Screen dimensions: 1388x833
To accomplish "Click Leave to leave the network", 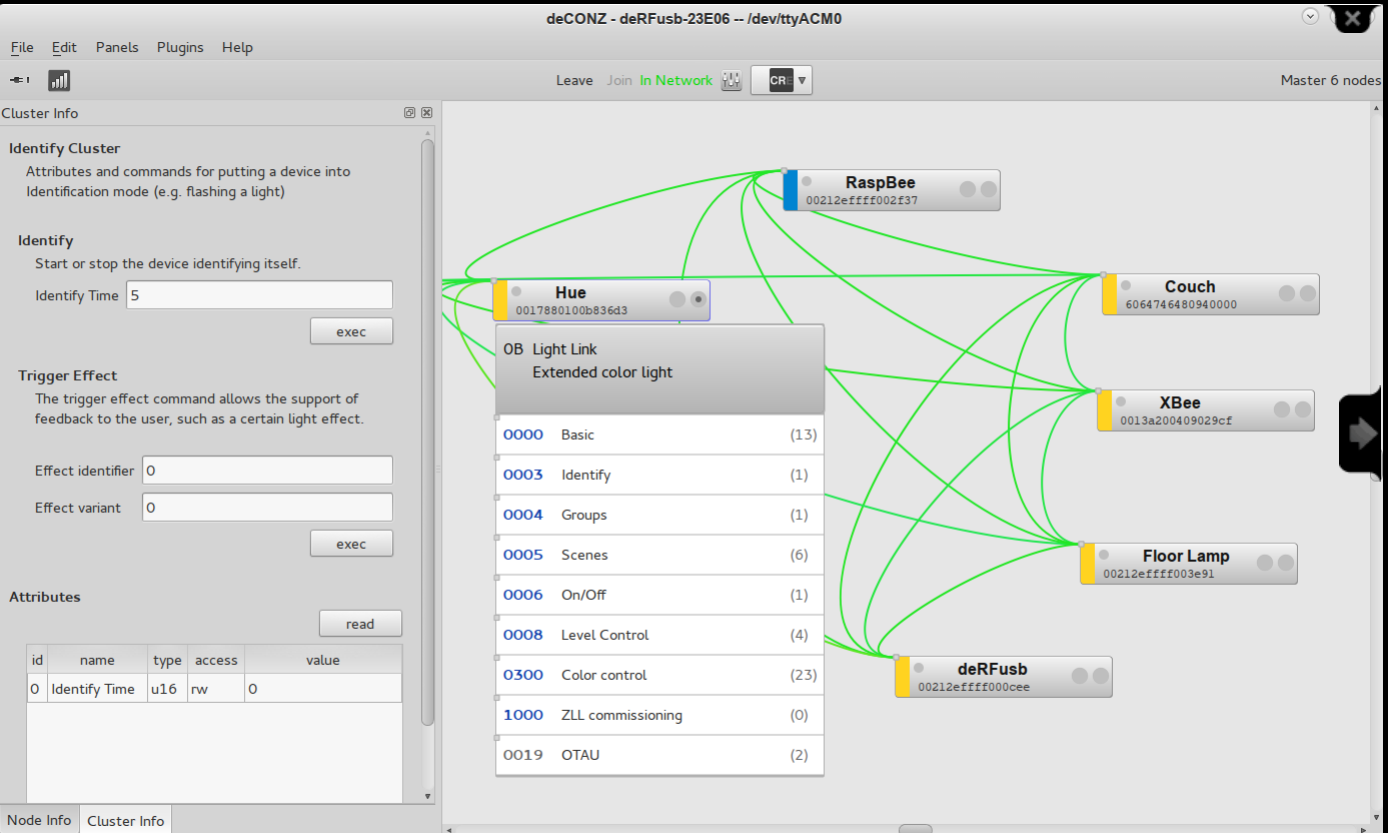I will [574, 80].
